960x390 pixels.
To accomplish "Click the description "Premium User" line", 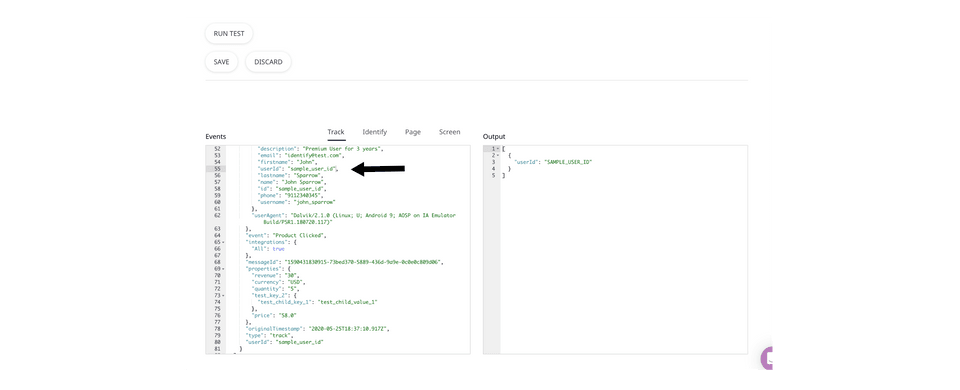I will (x=321, y=149).
